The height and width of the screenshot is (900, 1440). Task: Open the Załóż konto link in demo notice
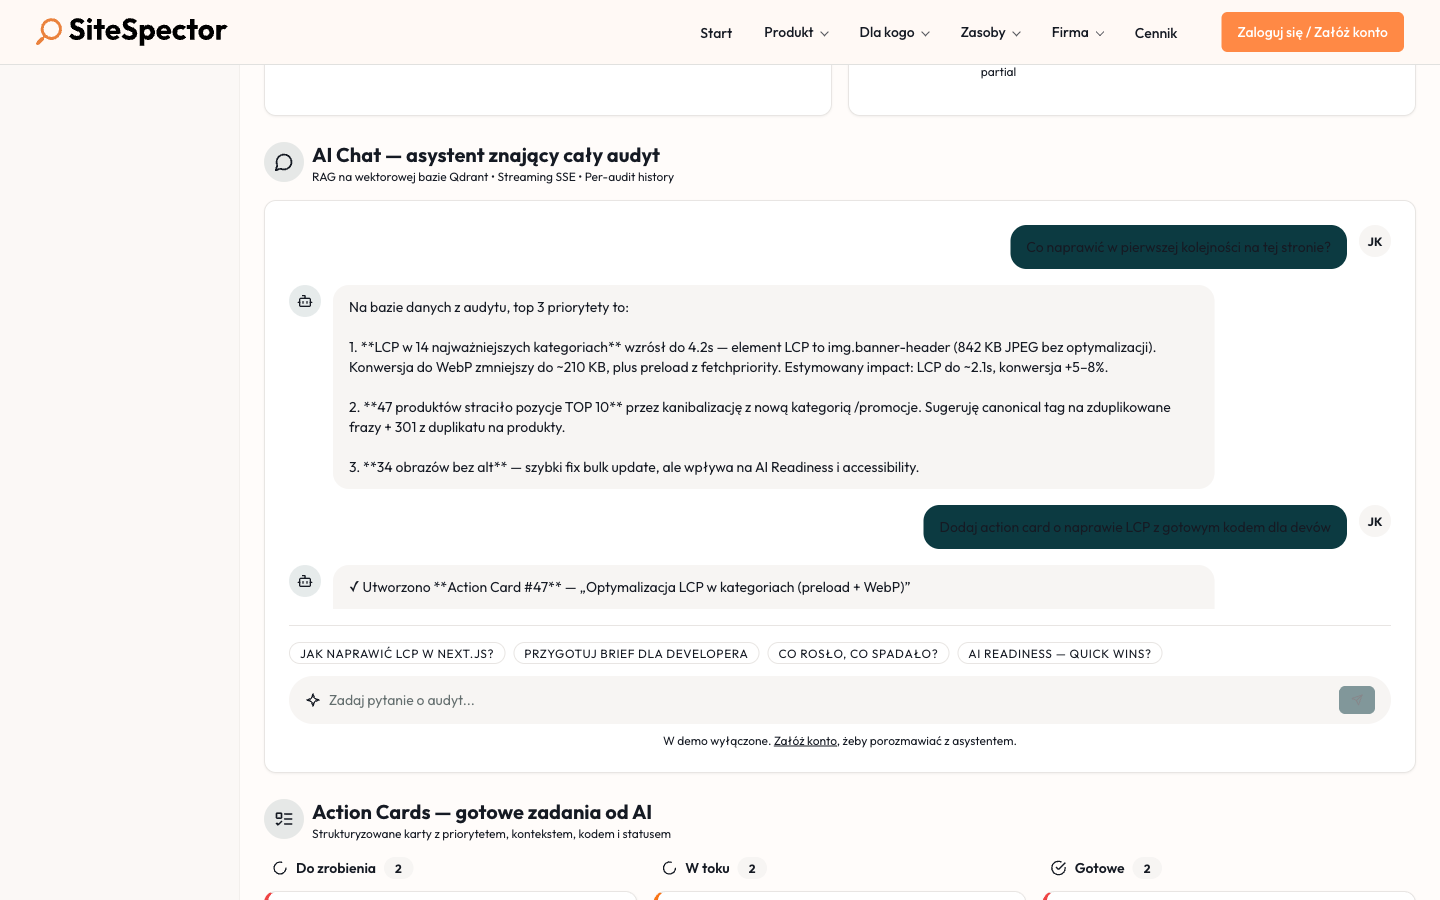point(805,741)
